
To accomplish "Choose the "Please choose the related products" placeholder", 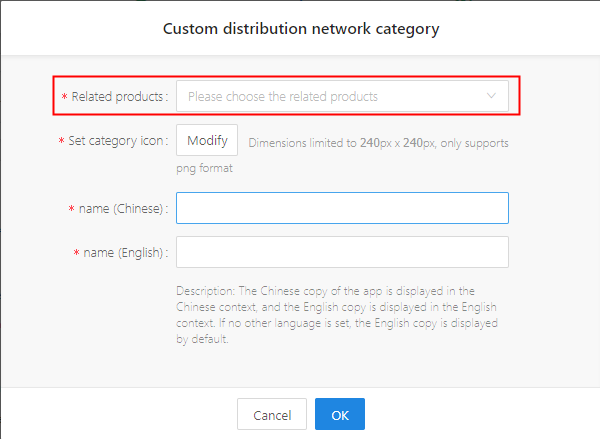I will [x=283, y=96].
